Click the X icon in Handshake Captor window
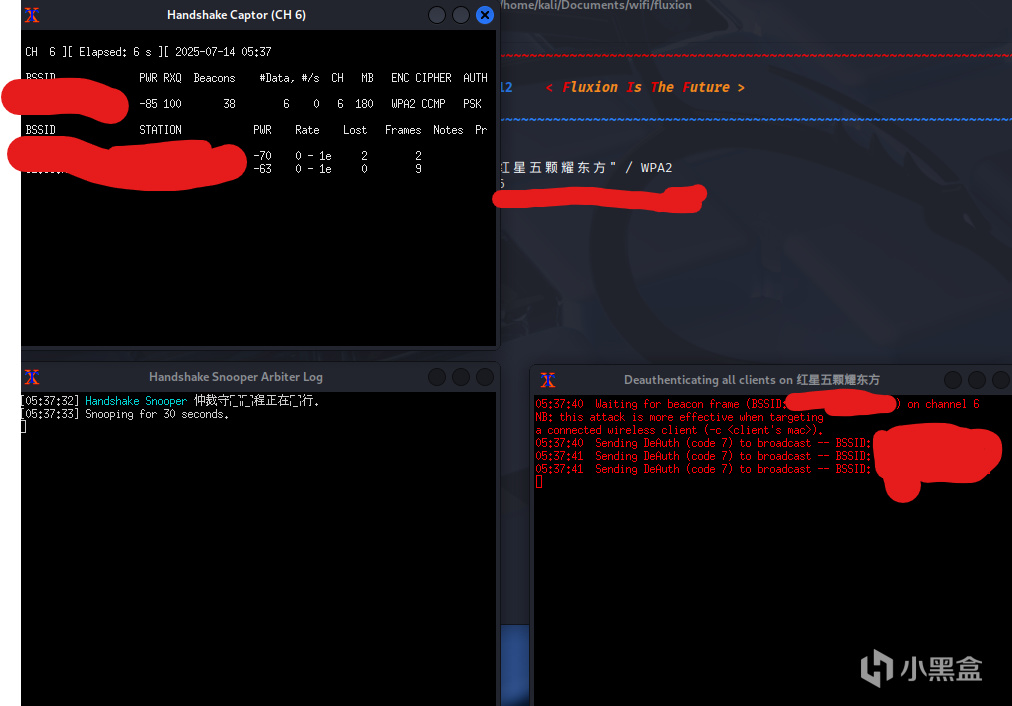Screen dimensions: 1012x706 [x=32, y=15]
